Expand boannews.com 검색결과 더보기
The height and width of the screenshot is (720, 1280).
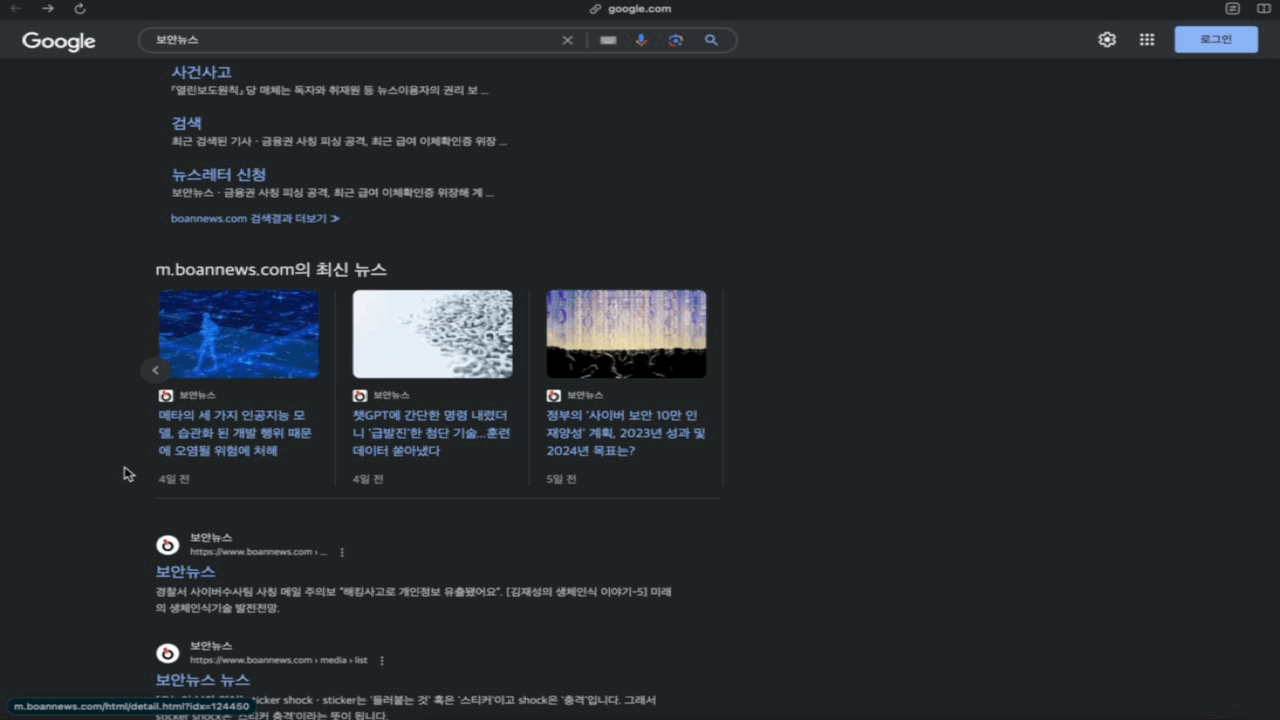click(x=255, y=218)
